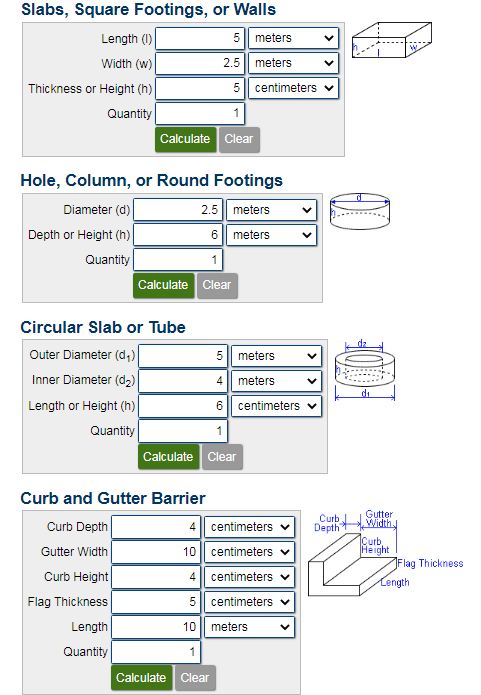The width and height of the screenshot is (481, 695).
Task: Open the Curb Depth centimeters dropdown
Action: [249, 527]
